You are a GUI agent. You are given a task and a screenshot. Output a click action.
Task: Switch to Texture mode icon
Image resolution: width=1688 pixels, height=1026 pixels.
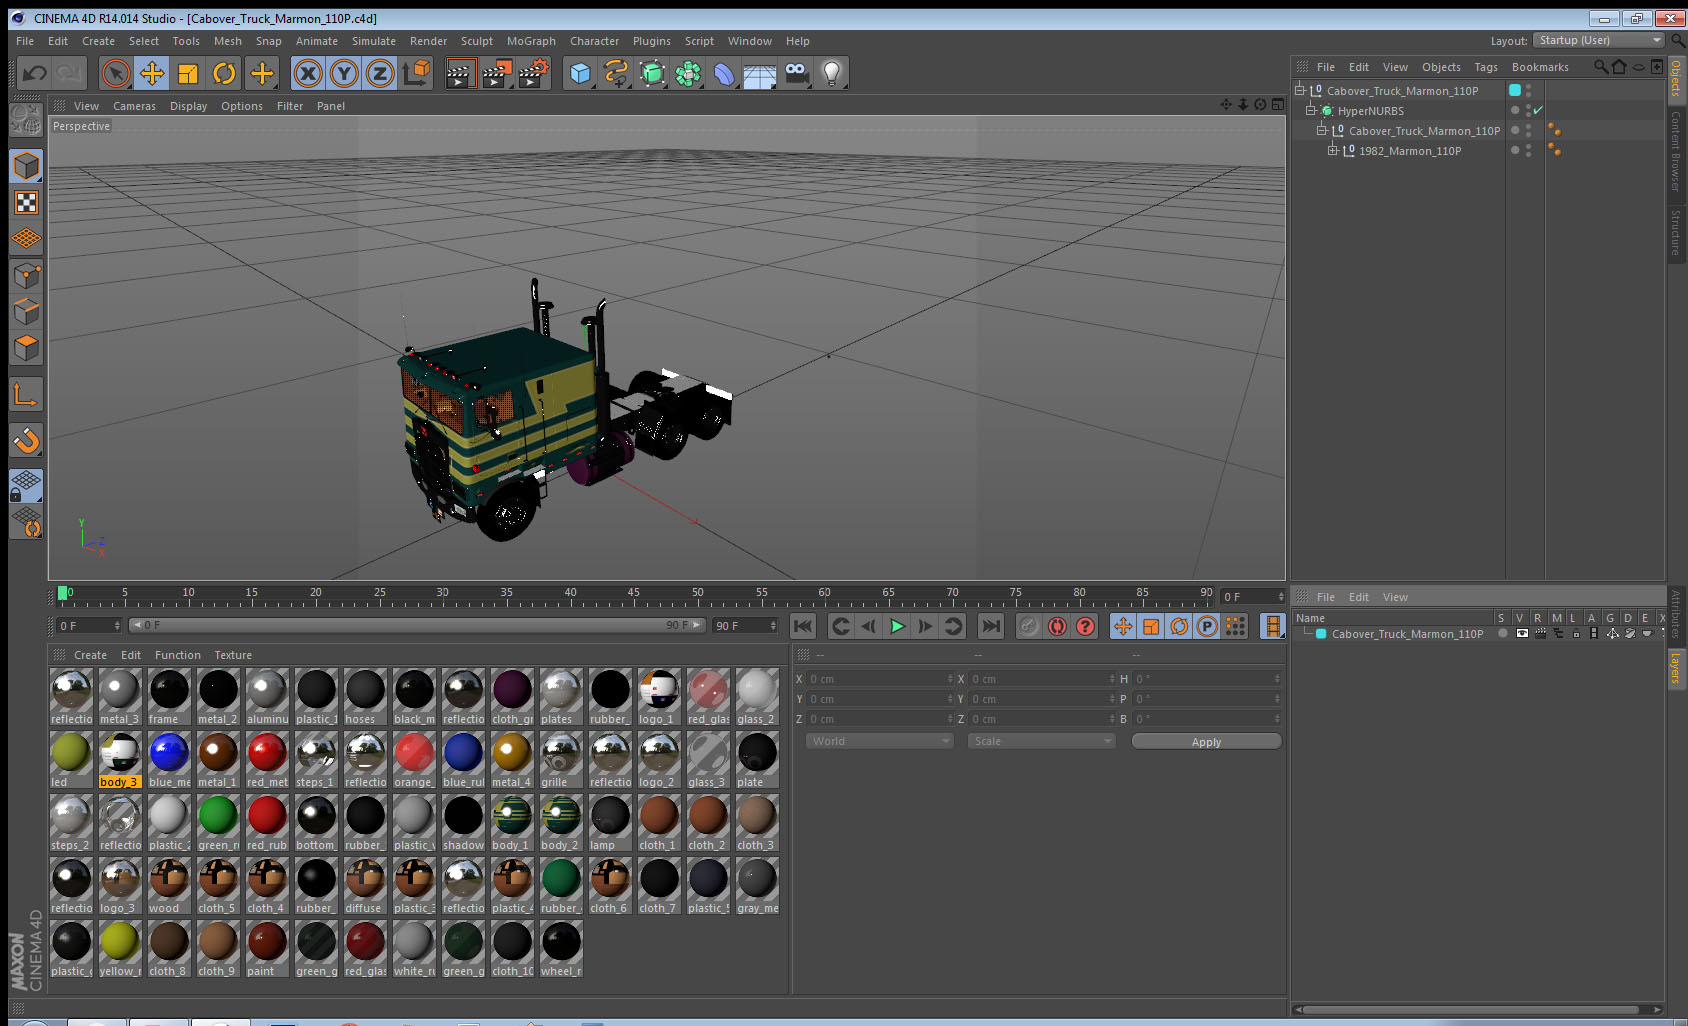click(26, 203)
